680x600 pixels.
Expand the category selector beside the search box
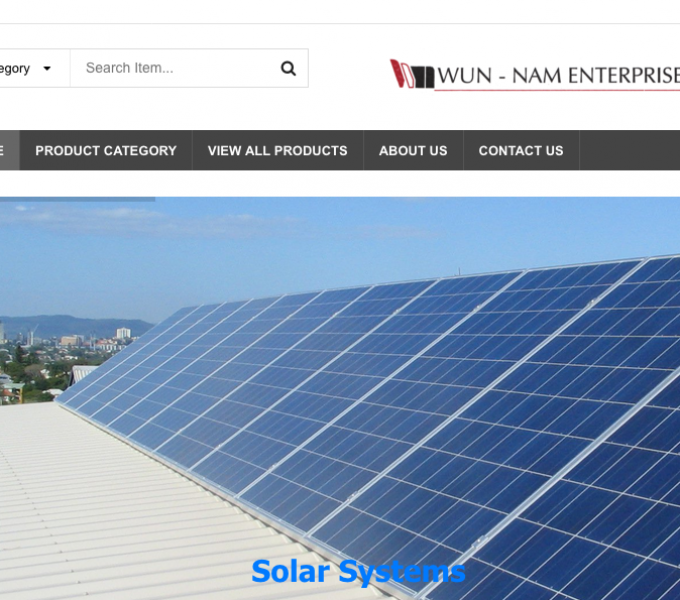coord(35,68)
